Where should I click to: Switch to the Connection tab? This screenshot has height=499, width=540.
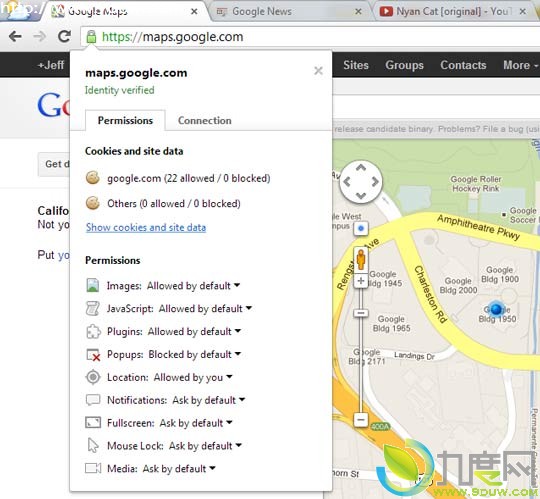[205, 120]
